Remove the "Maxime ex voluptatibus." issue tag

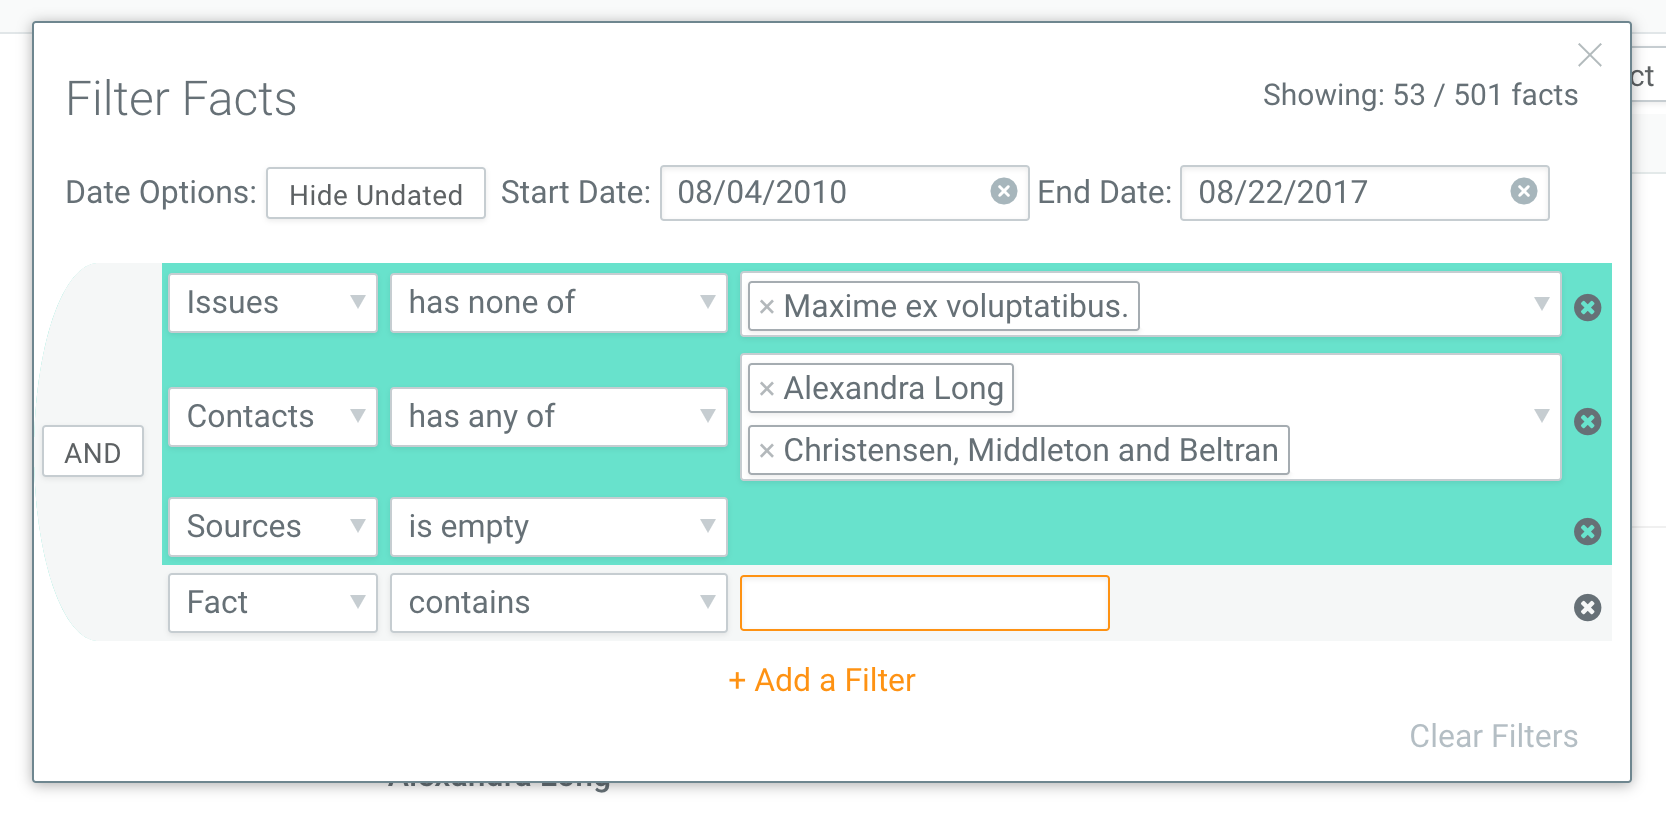point(768,306)
